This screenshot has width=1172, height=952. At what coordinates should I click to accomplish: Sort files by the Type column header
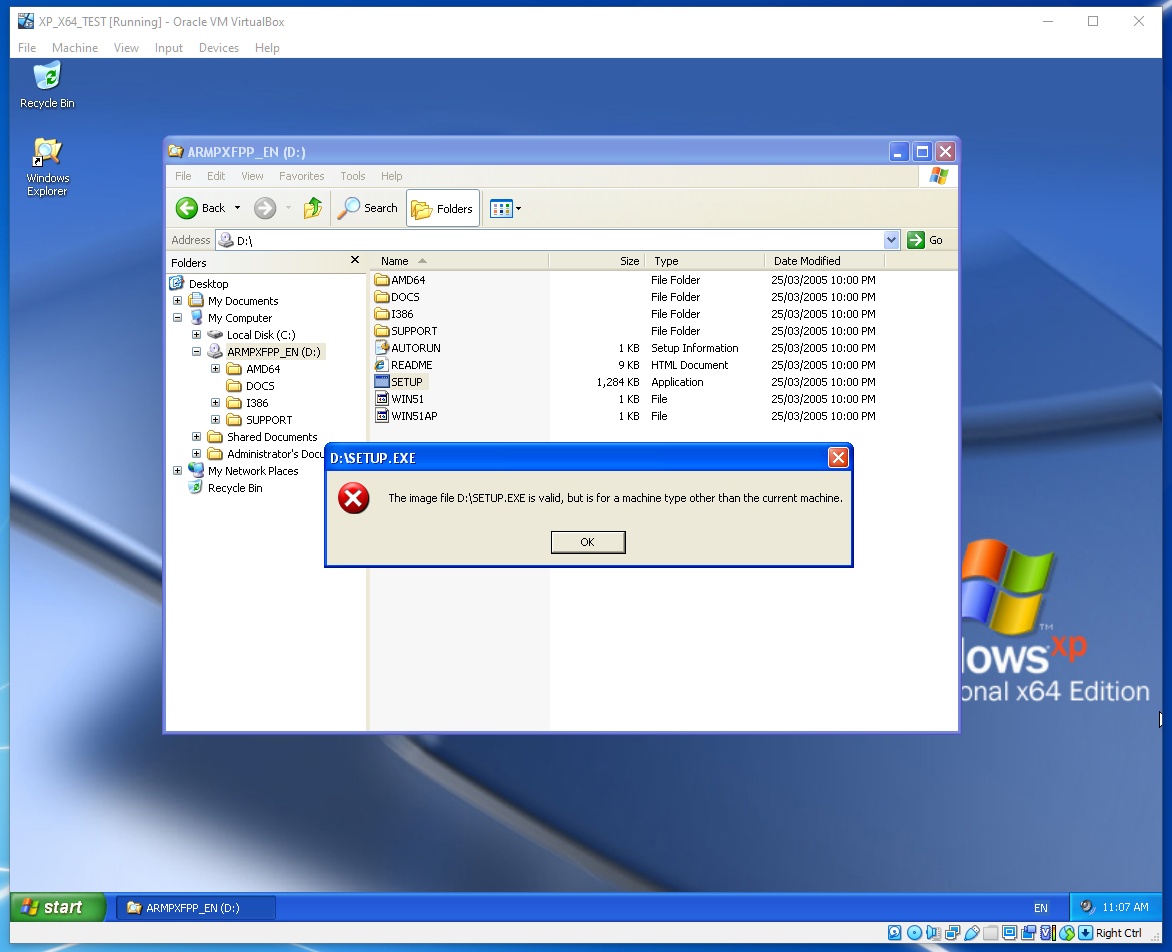(705, 261)
